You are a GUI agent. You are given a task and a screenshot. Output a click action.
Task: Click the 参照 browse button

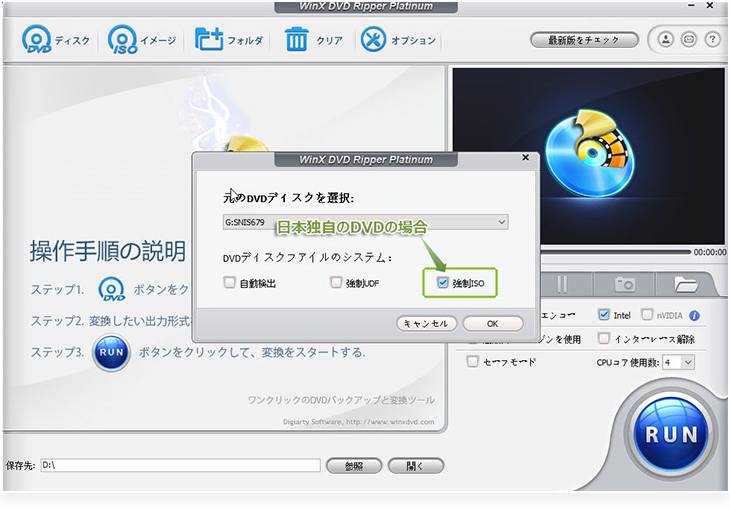click(x=354, y=466)
